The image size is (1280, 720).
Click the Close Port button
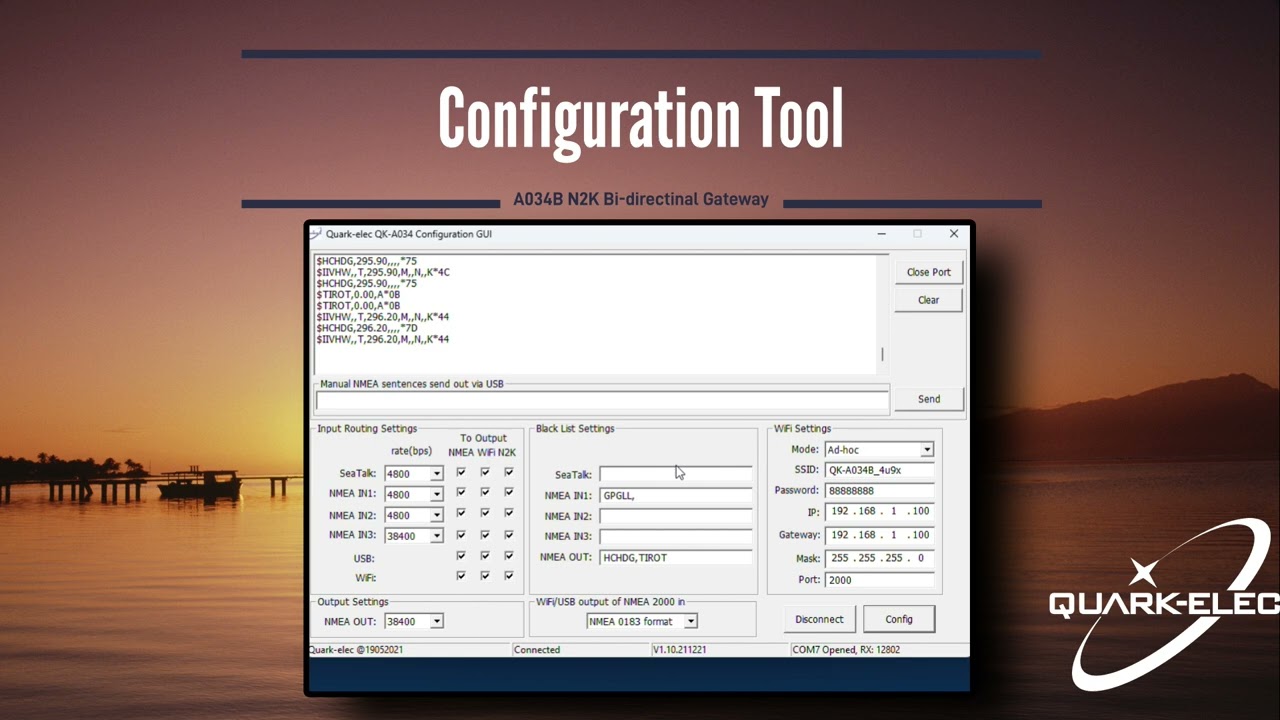[929, 272]
